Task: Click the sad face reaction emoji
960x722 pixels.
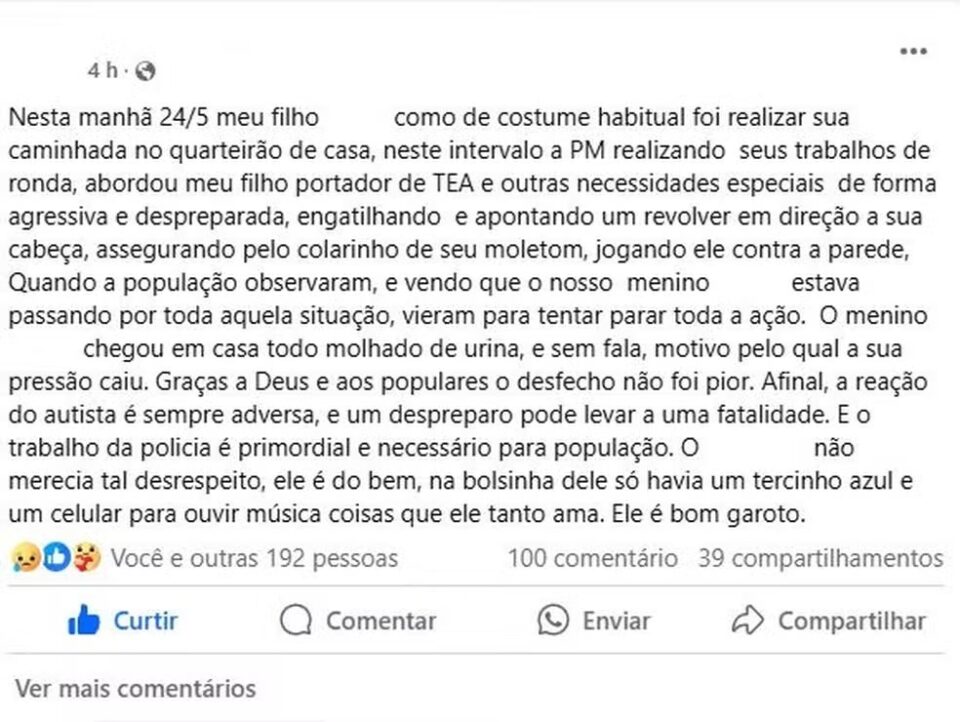Action: (25, 558)
